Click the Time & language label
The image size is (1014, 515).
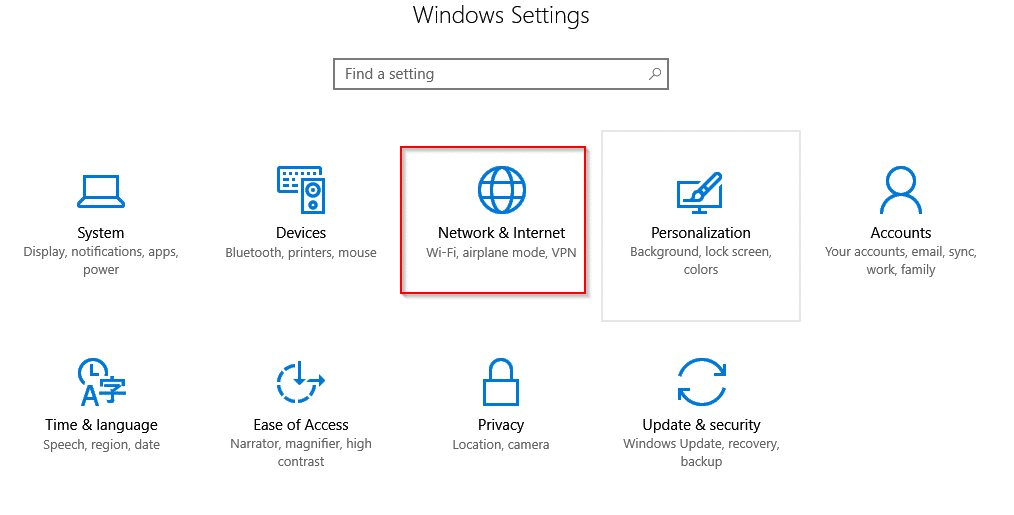pos(102,425)
